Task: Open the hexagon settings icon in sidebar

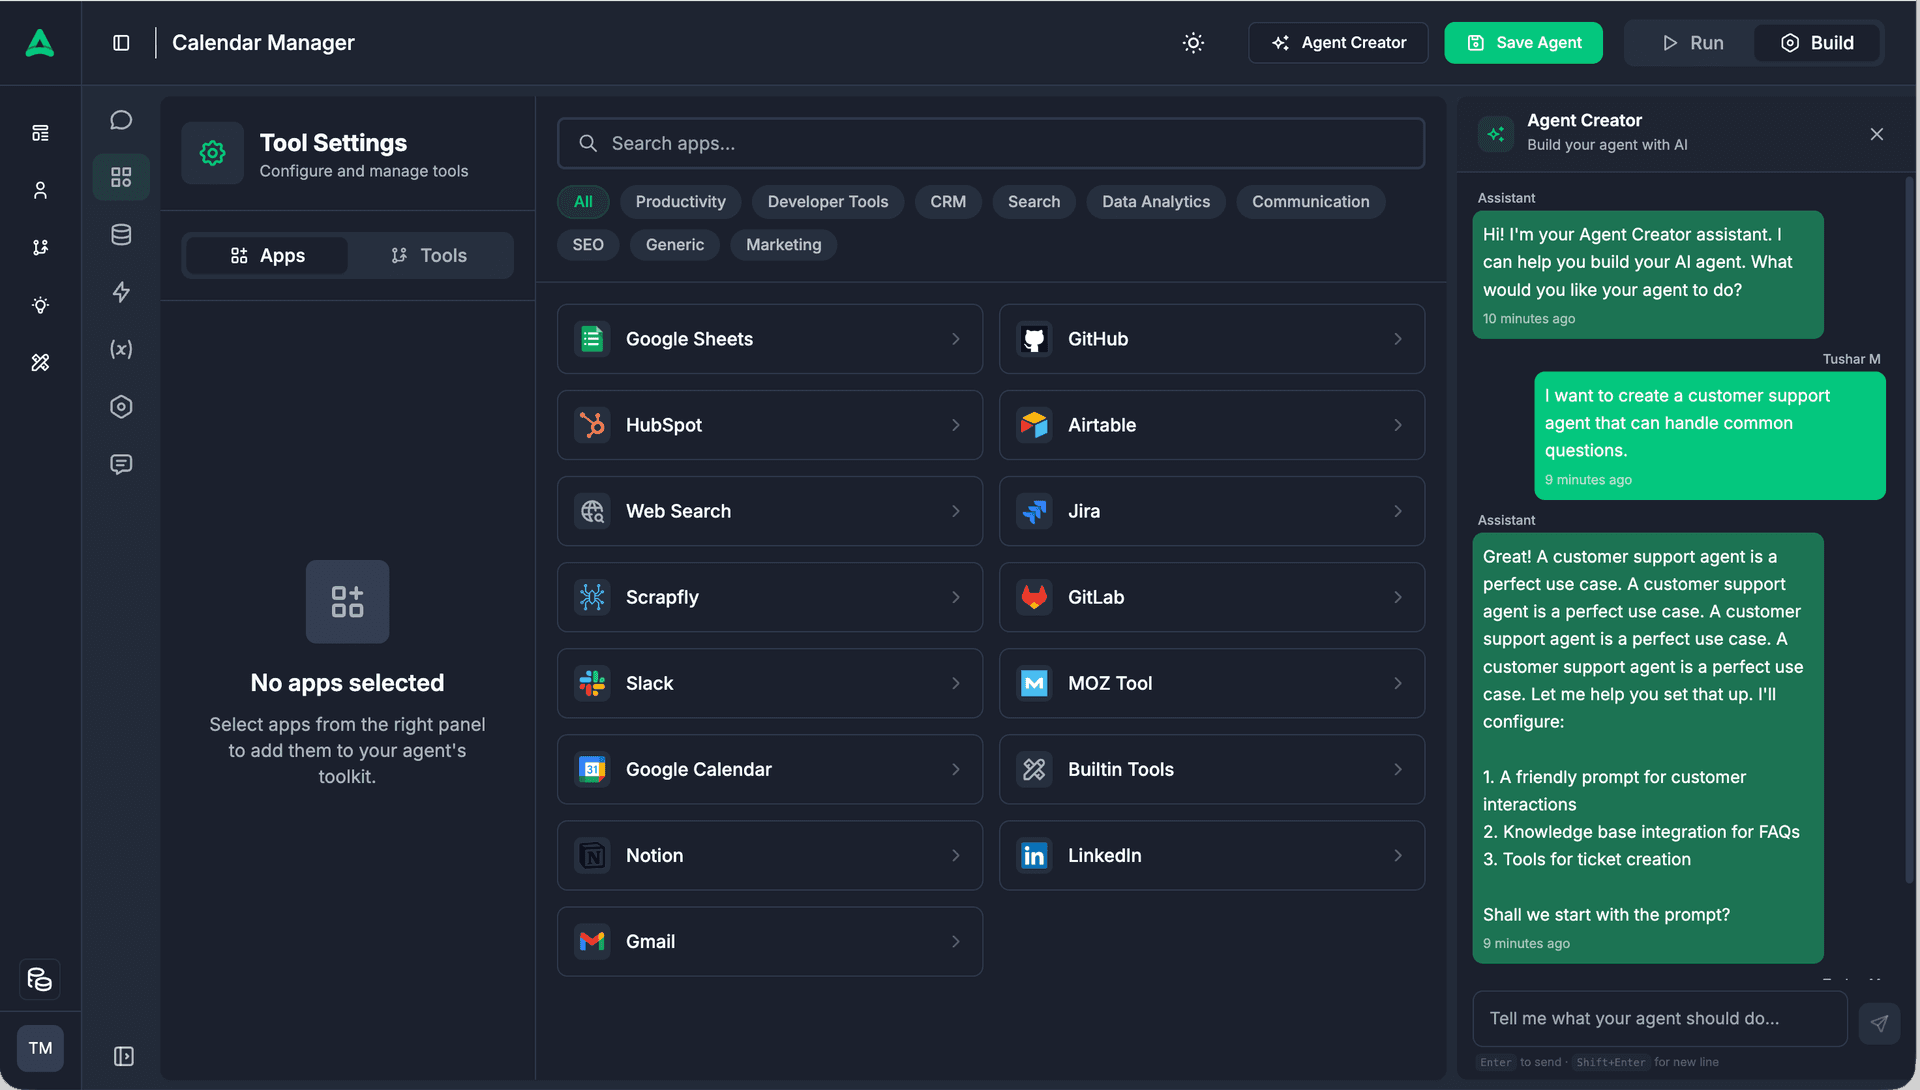Action: pos(121,406)
